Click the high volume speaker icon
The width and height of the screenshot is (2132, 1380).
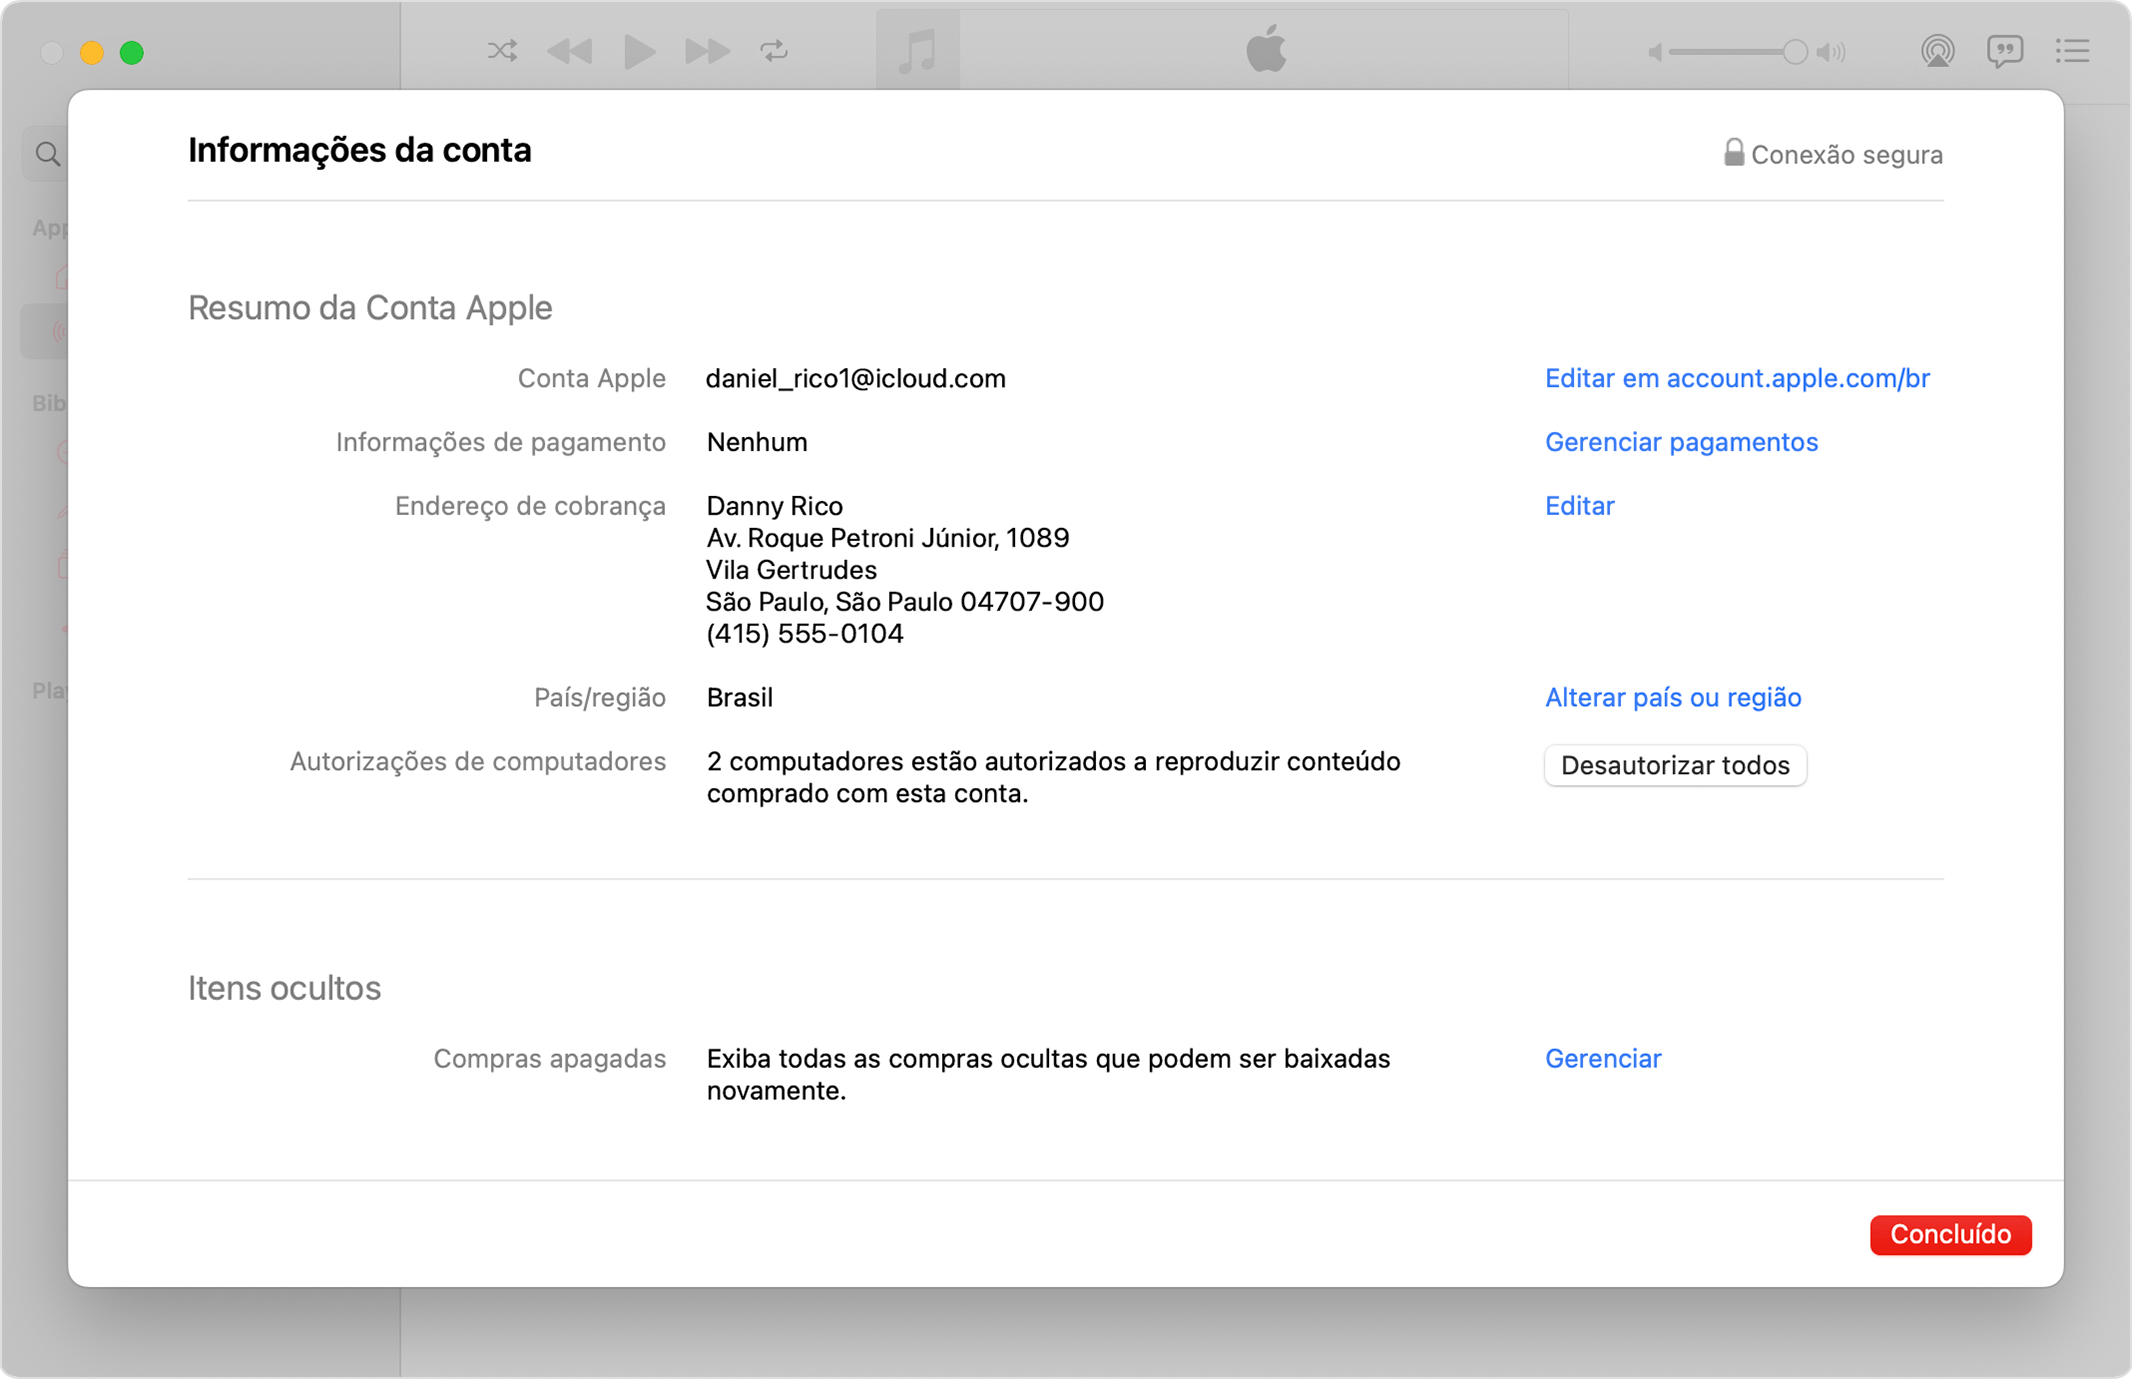click(x=1831, y=52)
